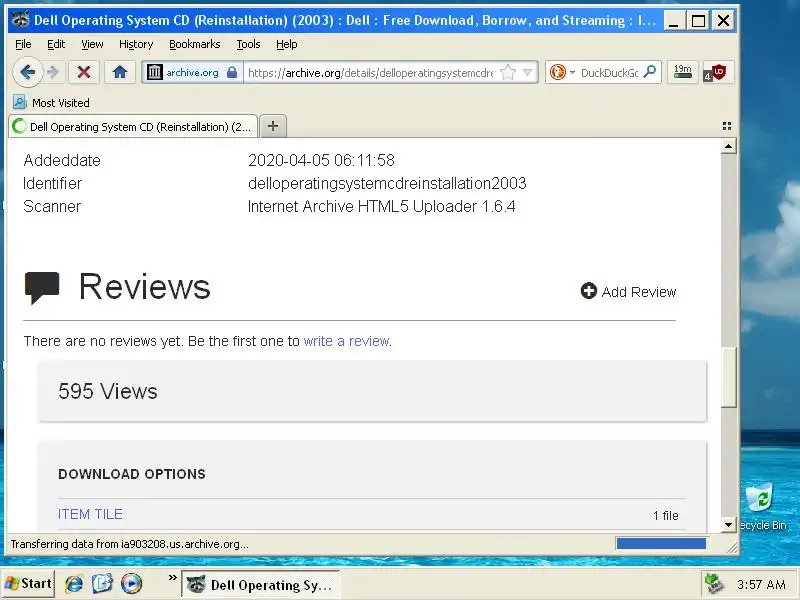Viewport: 800px width, 600px height.
Task: Expand quick launch overflow chevron
Action: [x=172, y=578]
